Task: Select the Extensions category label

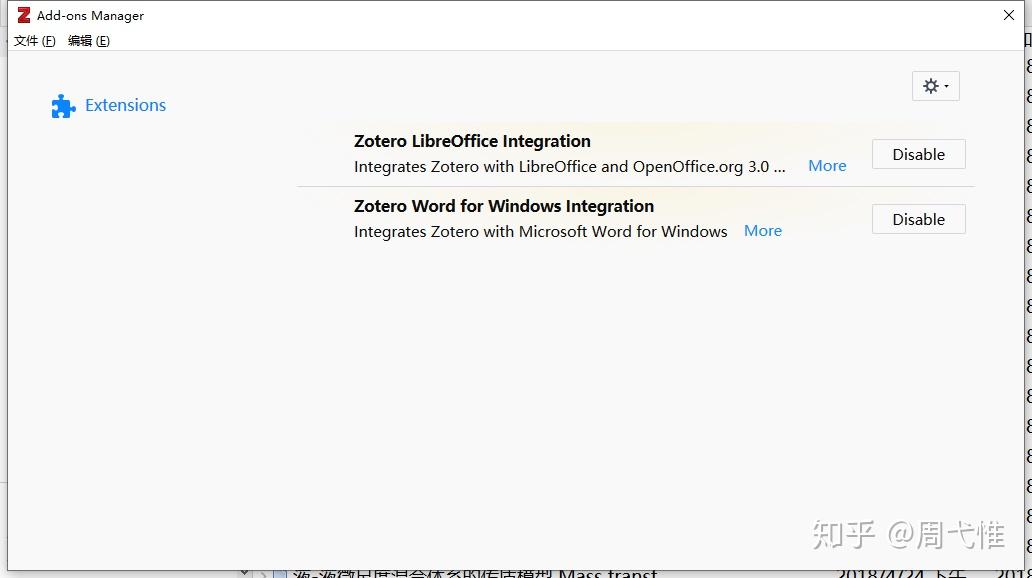Action: [125, 105]
